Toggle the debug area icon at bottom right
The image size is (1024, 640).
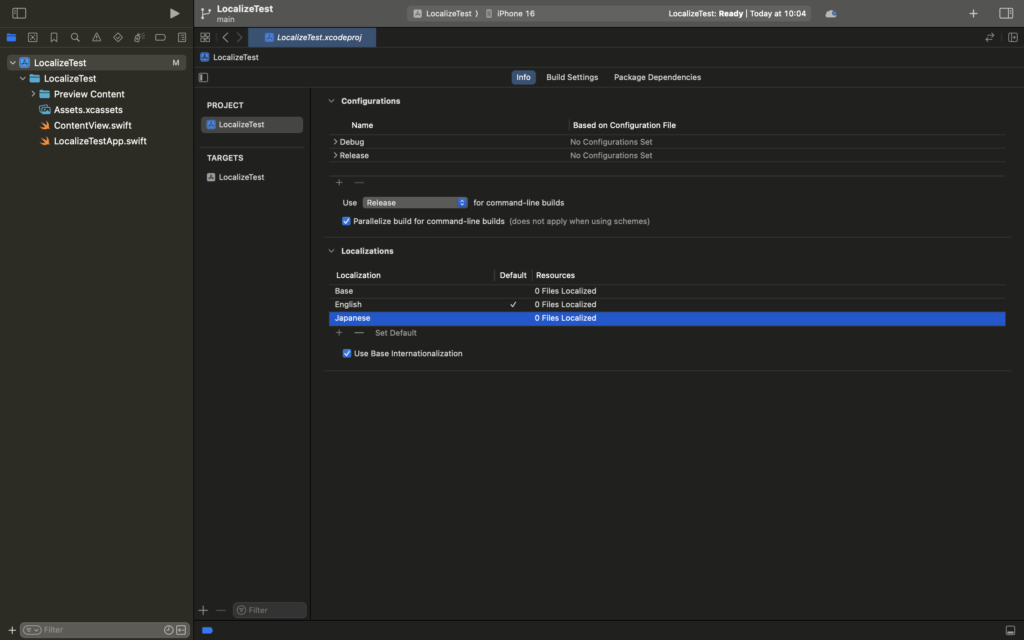(x=1010, y=630)
